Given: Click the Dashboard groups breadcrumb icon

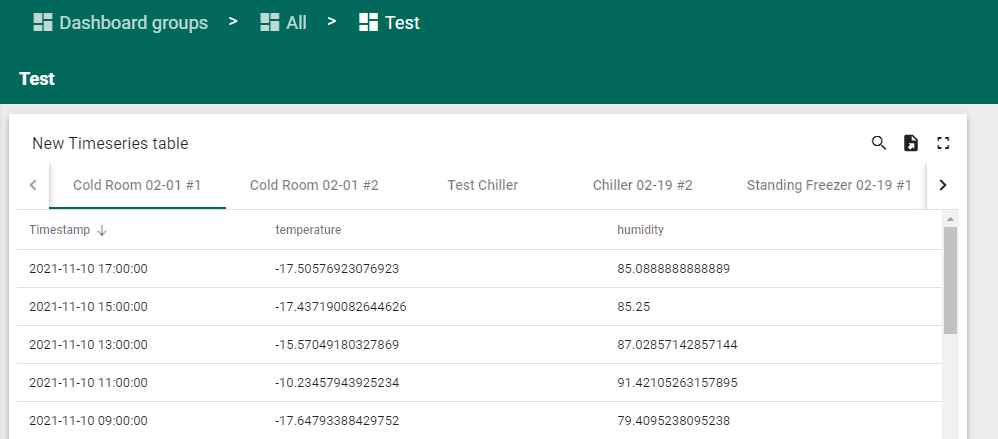Looking at the screenshot, I should [43, 23].
